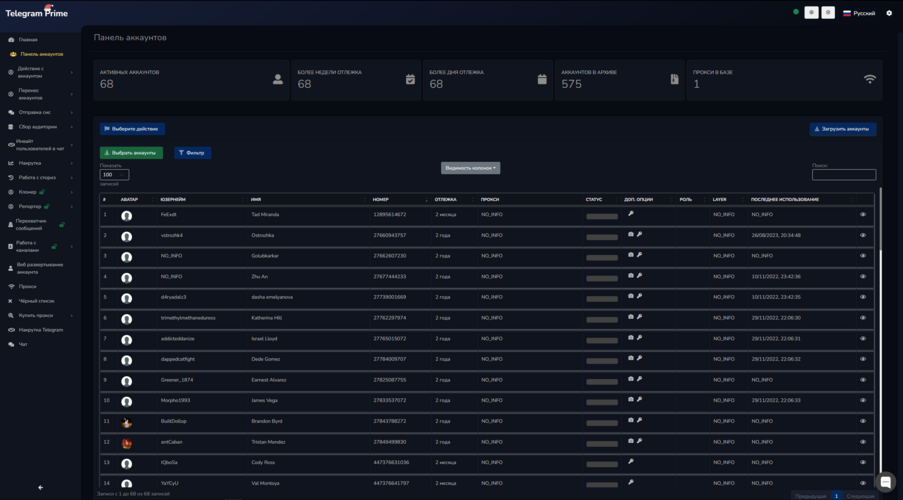The height and width of the screenshot is (500, 903).
Task: Click the Wi-Fi icon on Прокси в базе card
Action: (x=869, y=80)
